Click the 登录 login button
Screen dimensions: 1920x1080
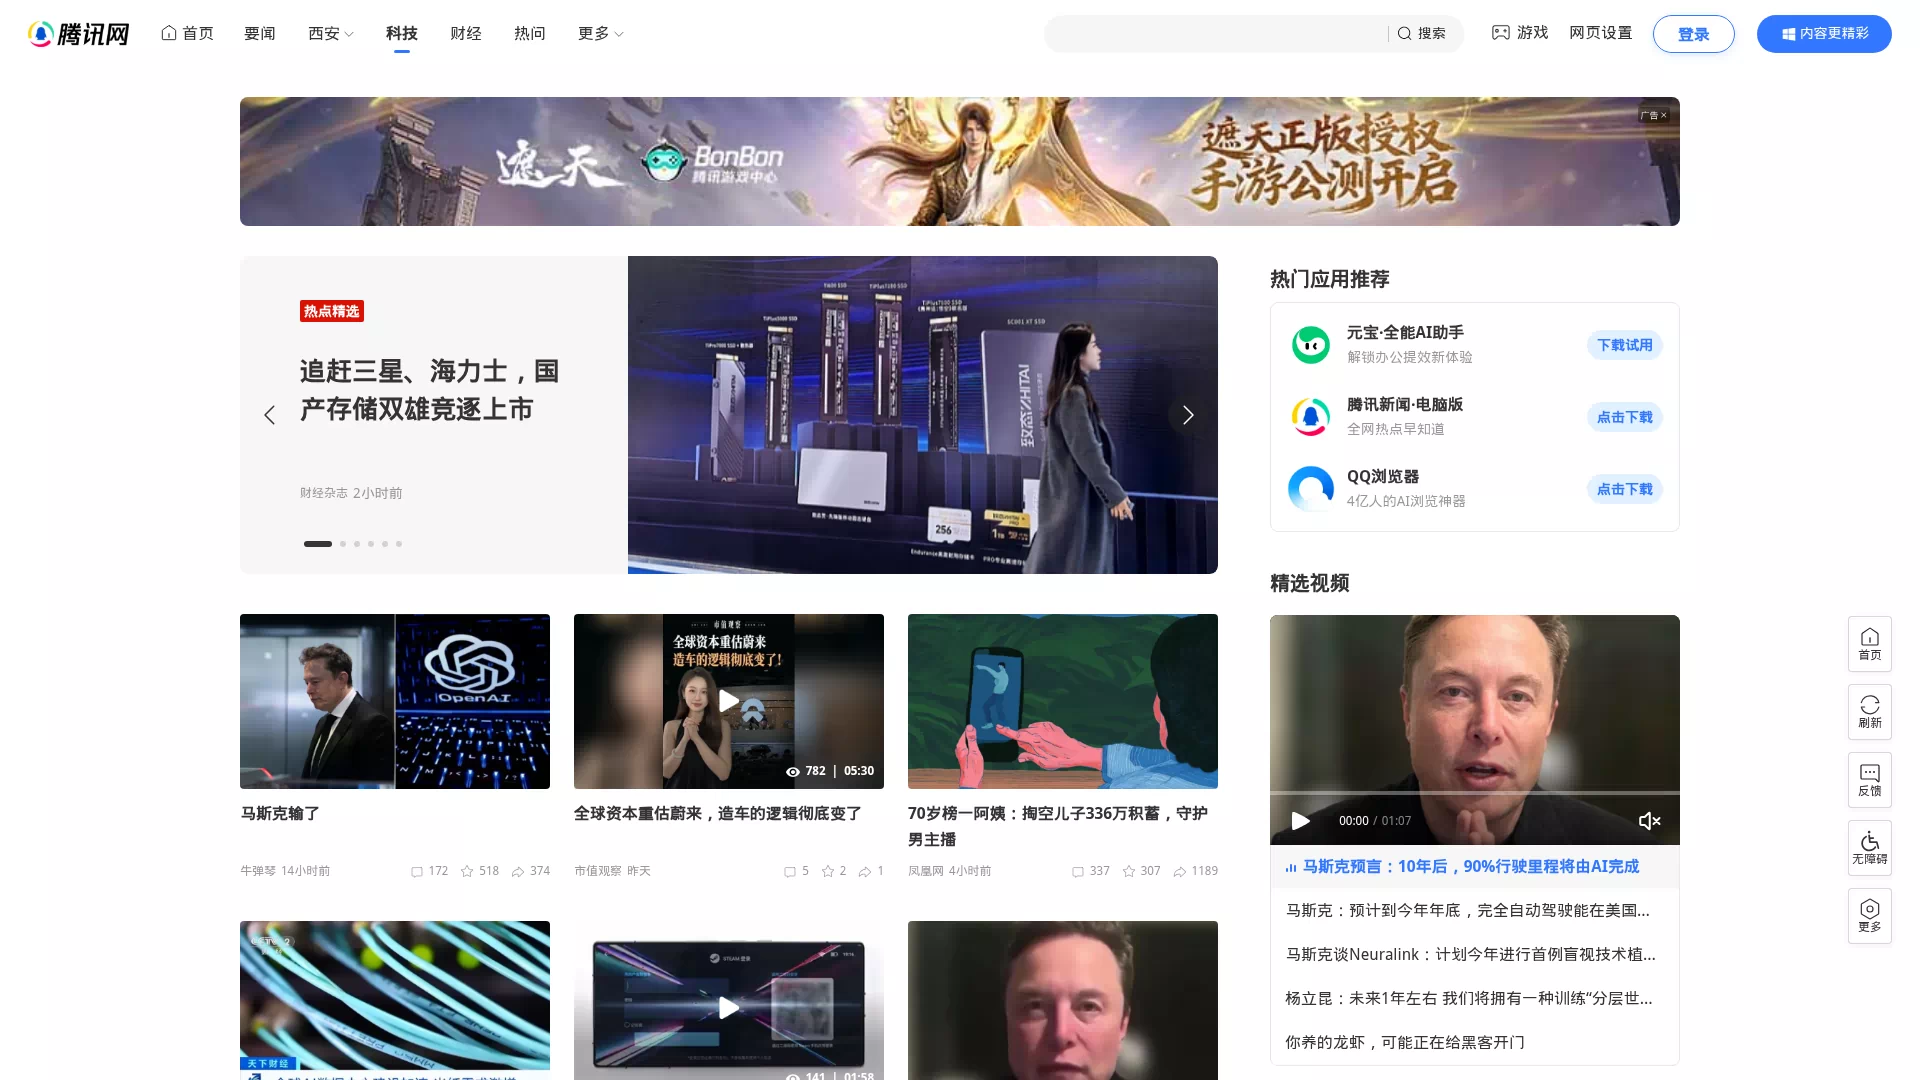tap(1694, 34)
